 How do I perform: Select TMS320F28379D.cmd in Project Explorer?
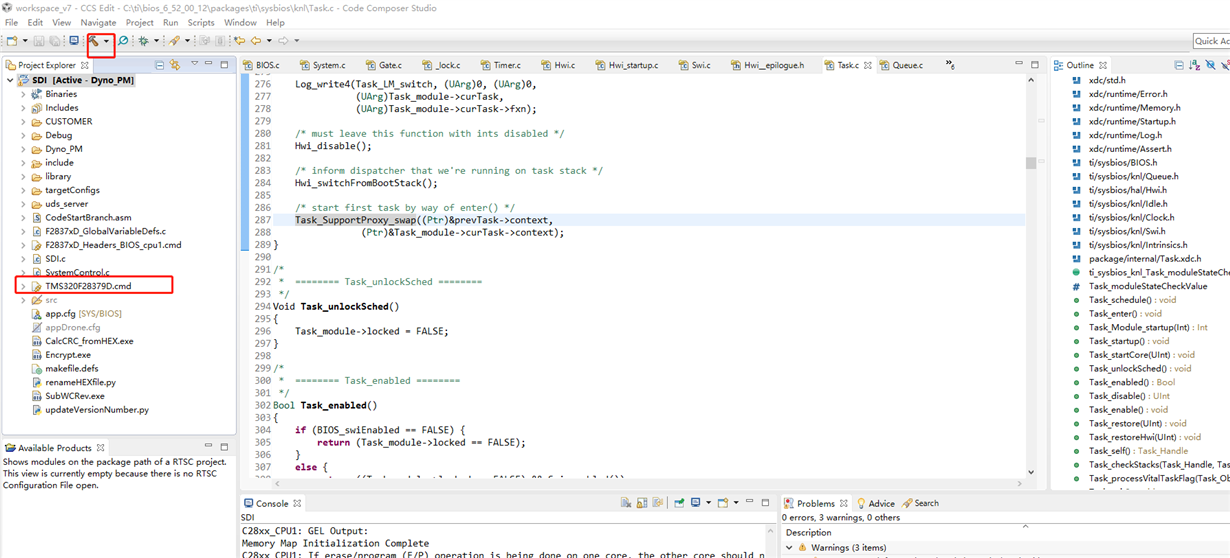click(88, 286)
